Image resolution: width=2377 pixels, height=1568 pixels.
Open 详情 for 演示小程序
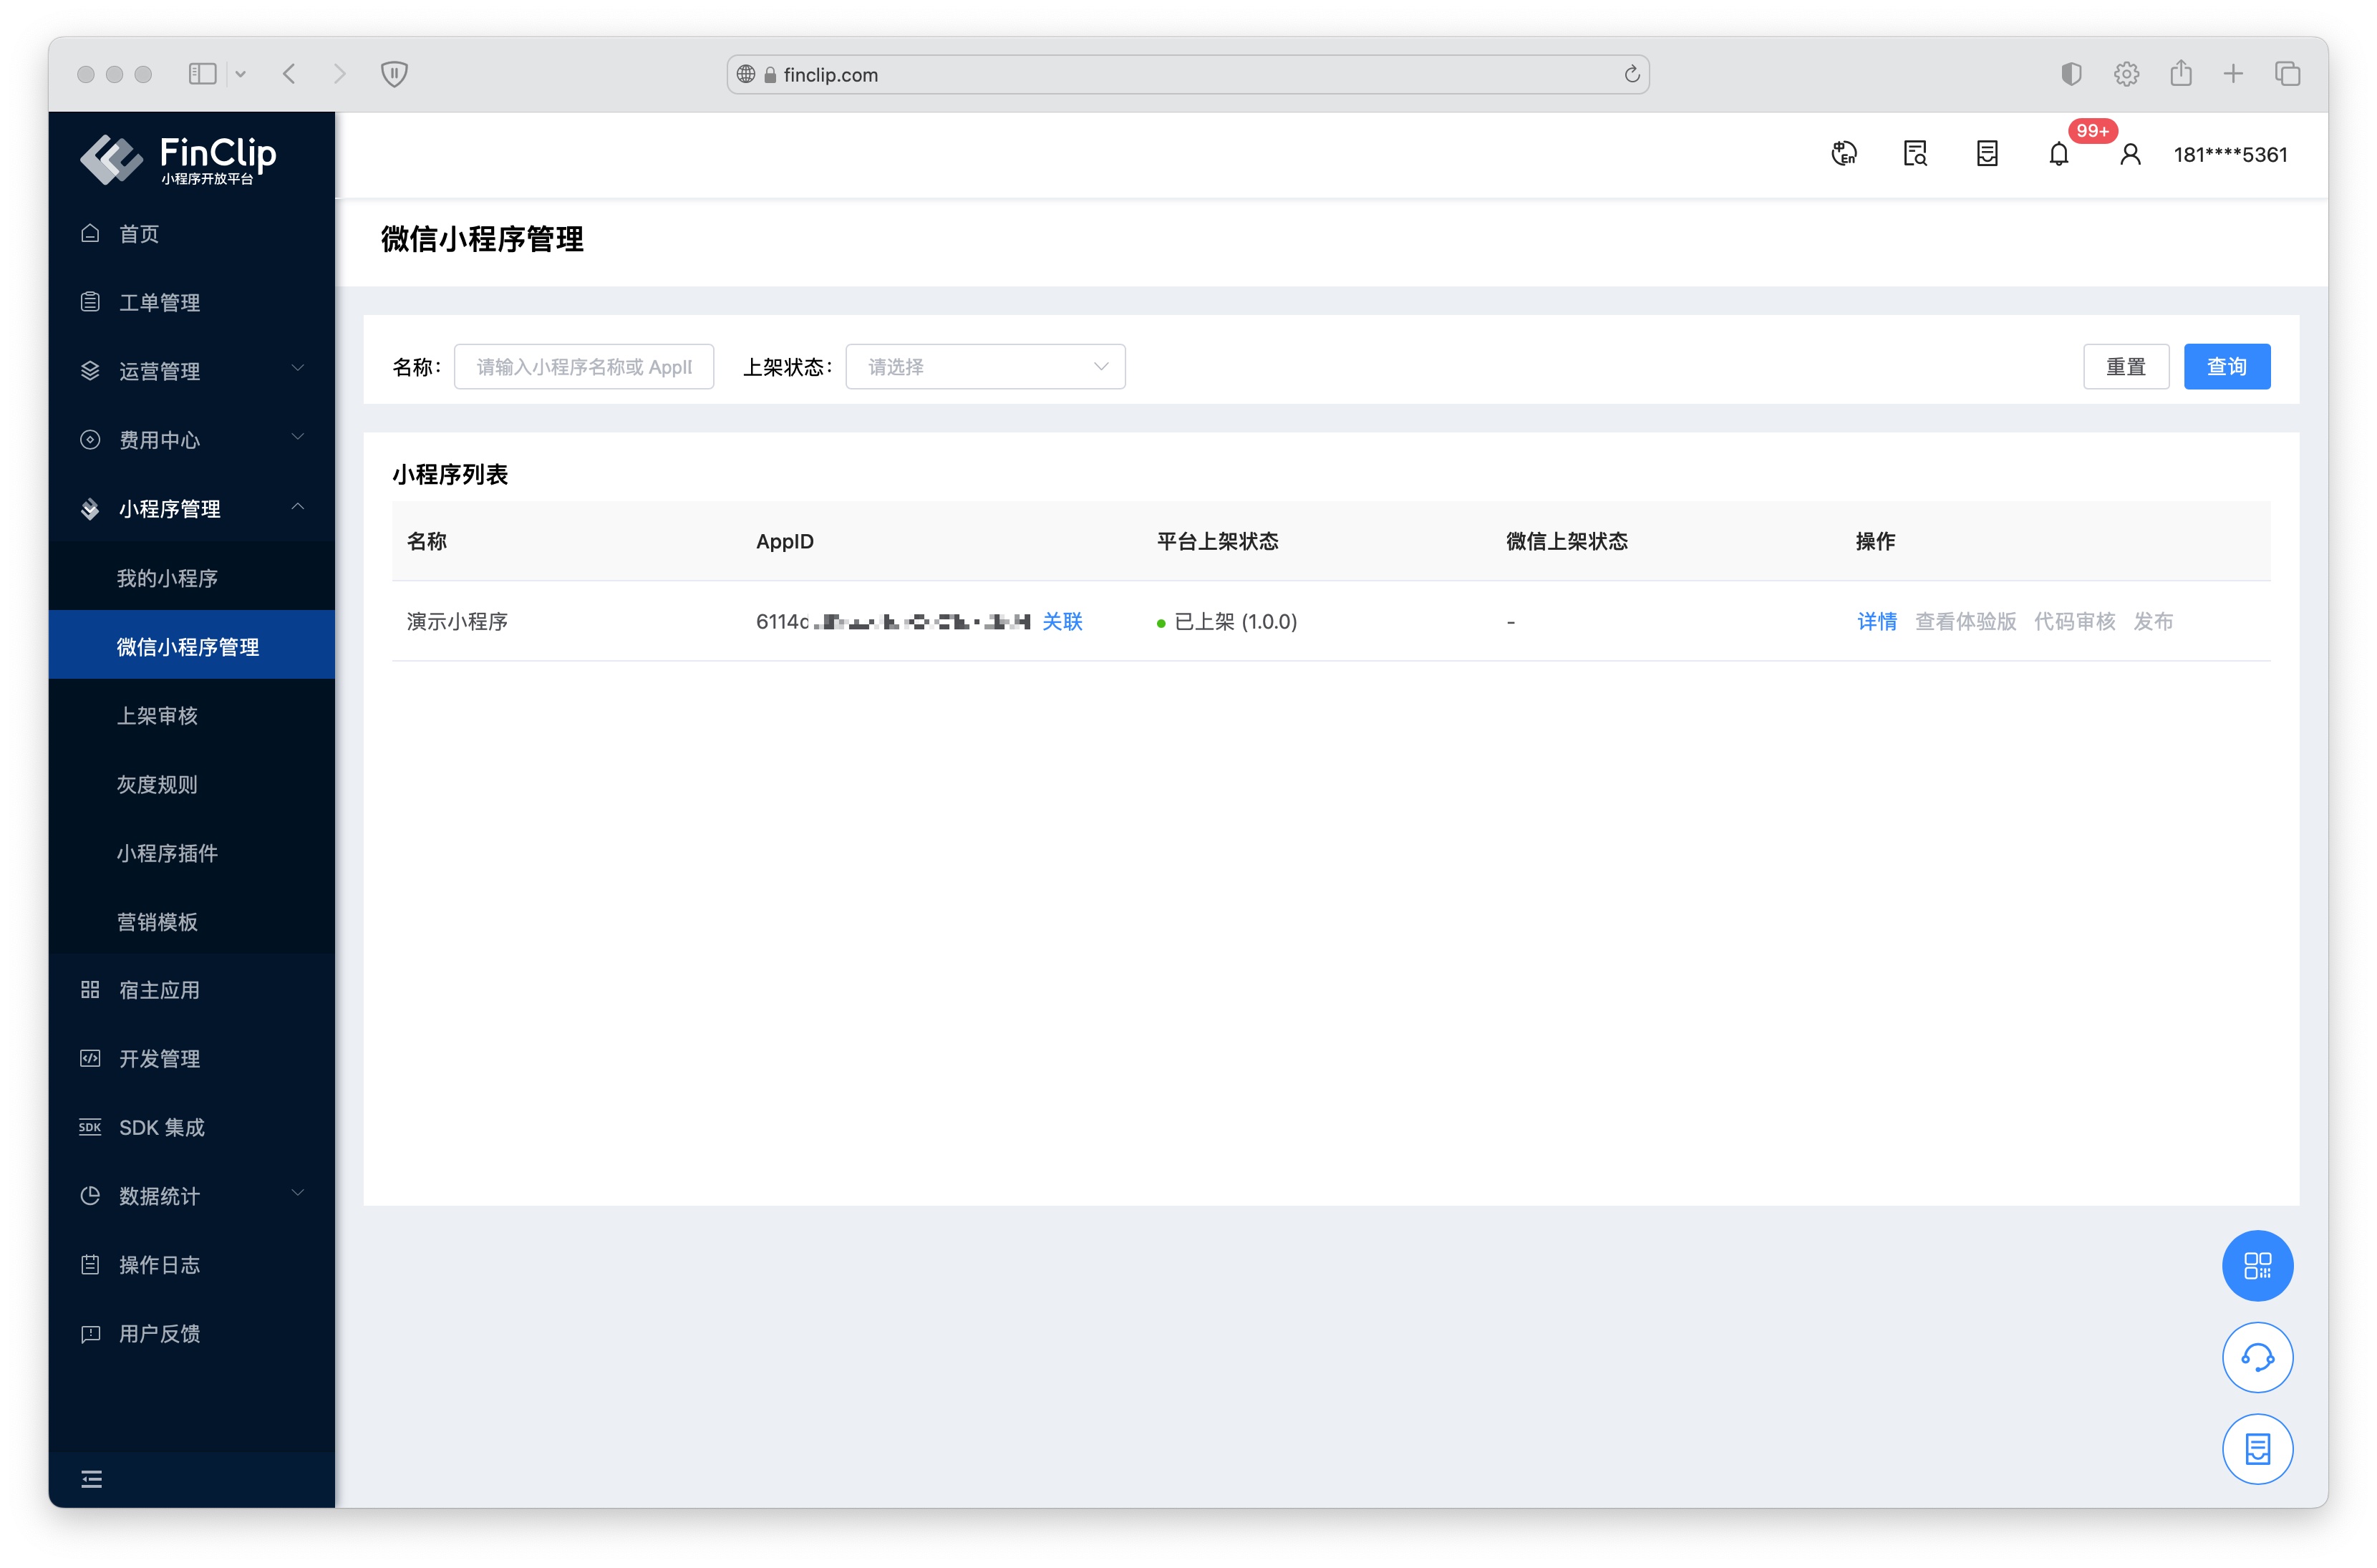coord(1876,621)
